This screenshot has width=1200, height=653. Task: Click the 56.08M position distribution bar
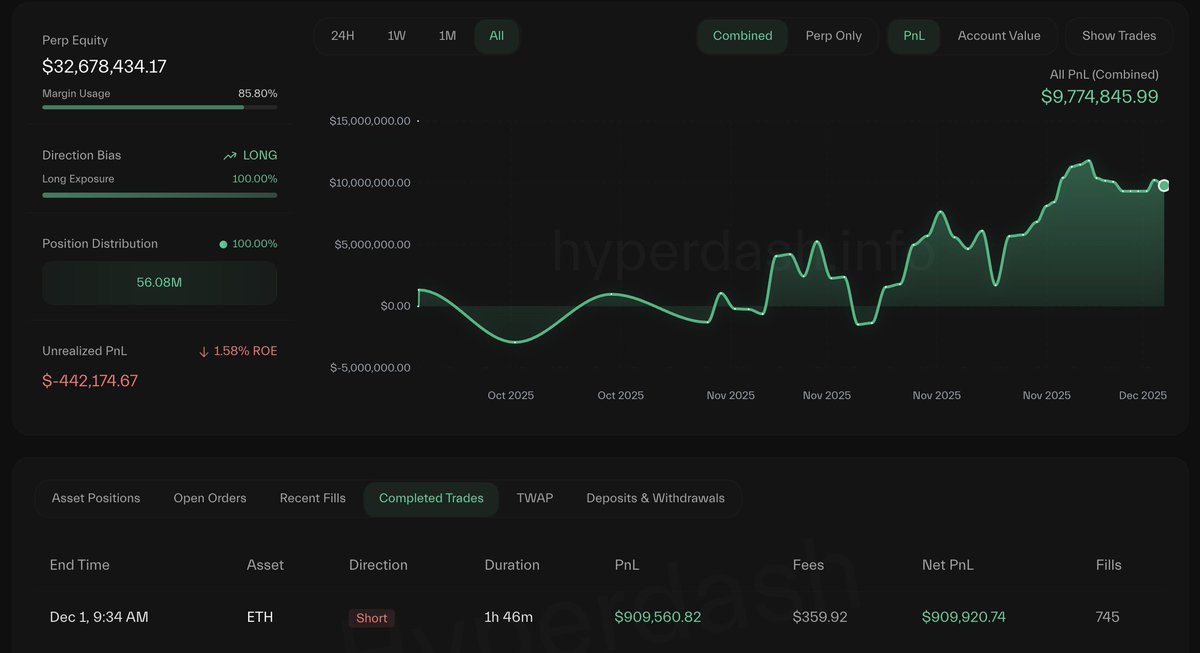point(159,283)
